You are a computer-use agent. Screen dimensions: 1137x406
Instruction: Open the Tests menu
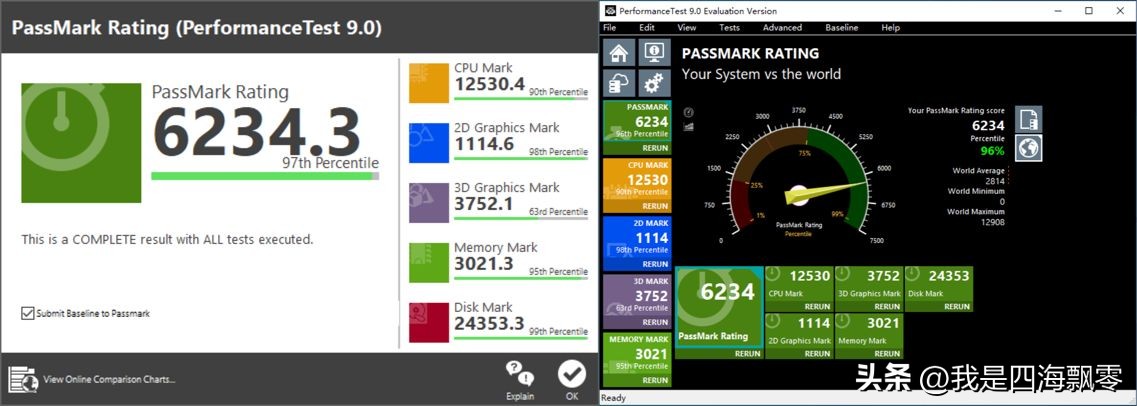[729, 28]
